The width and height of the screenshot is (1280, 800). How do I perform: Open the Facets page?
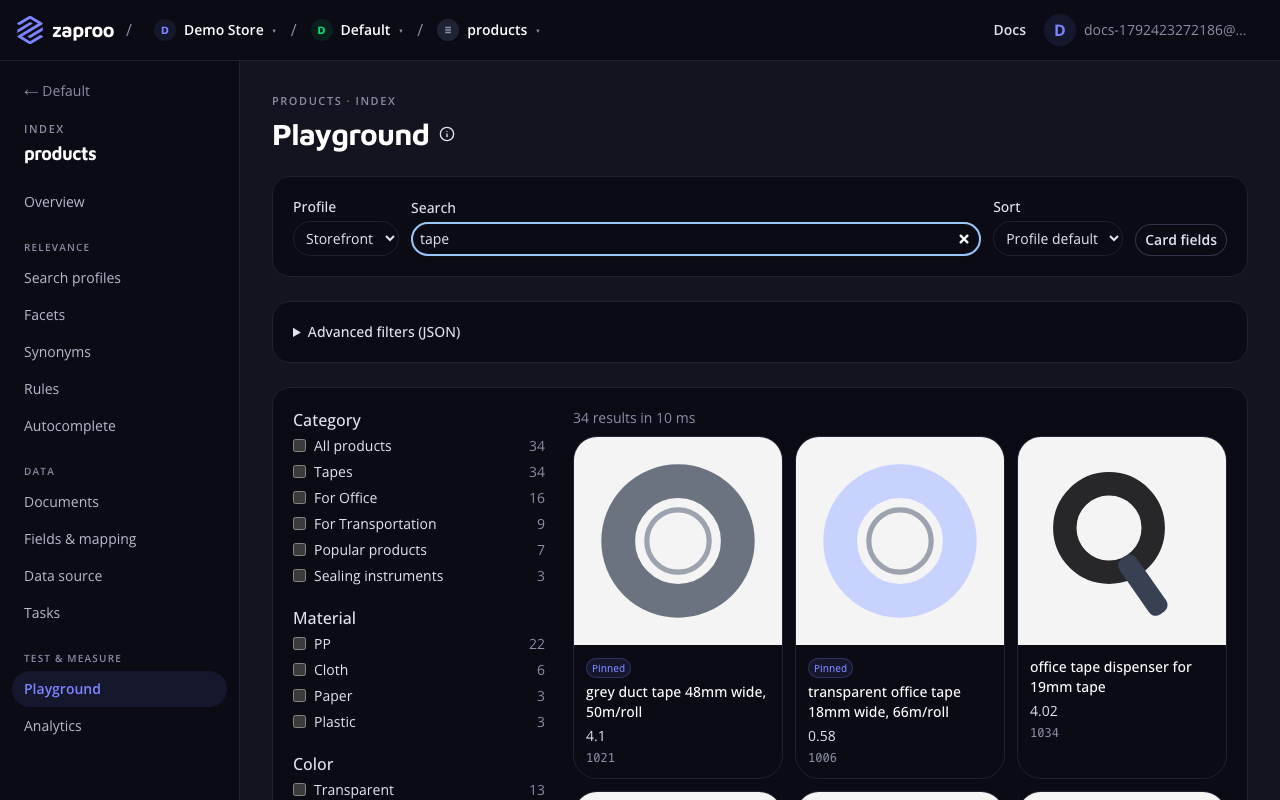tap(44, 315)
